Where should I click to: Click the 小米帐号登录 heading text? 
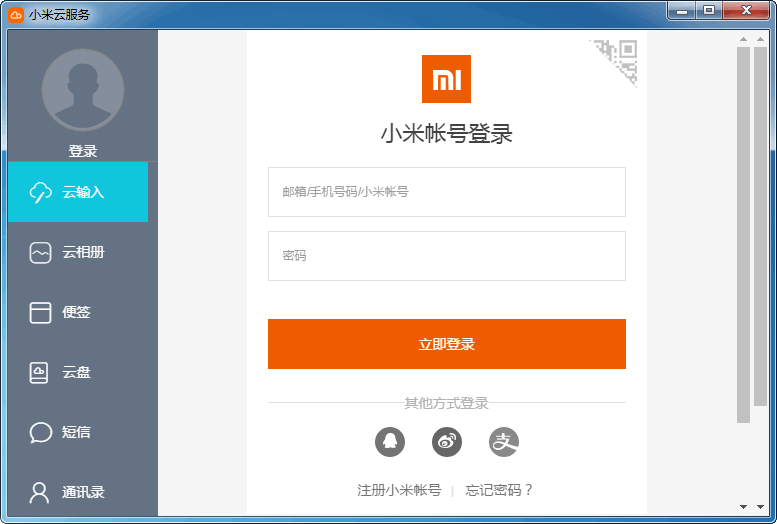pyautogui.click(x=446, y=134)
